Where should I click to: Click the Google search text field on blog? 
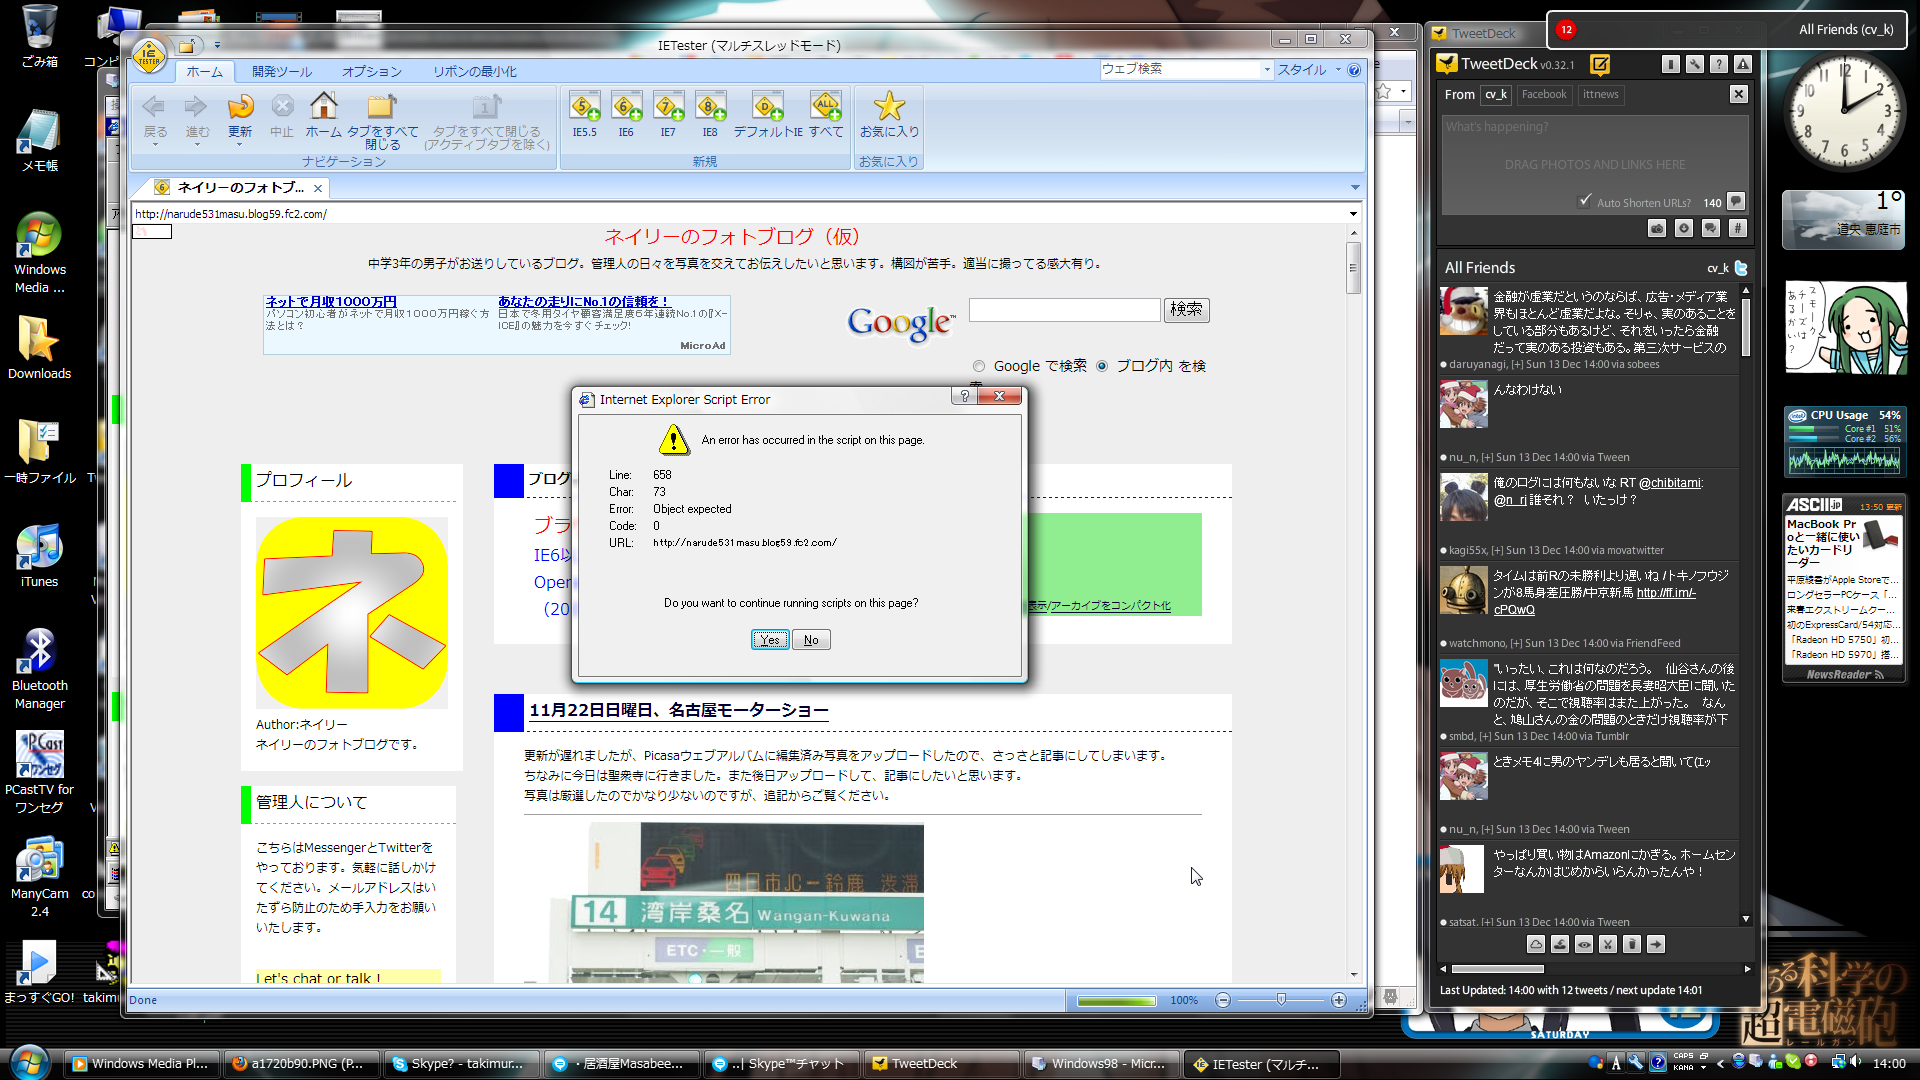(x=1064, y=310)
